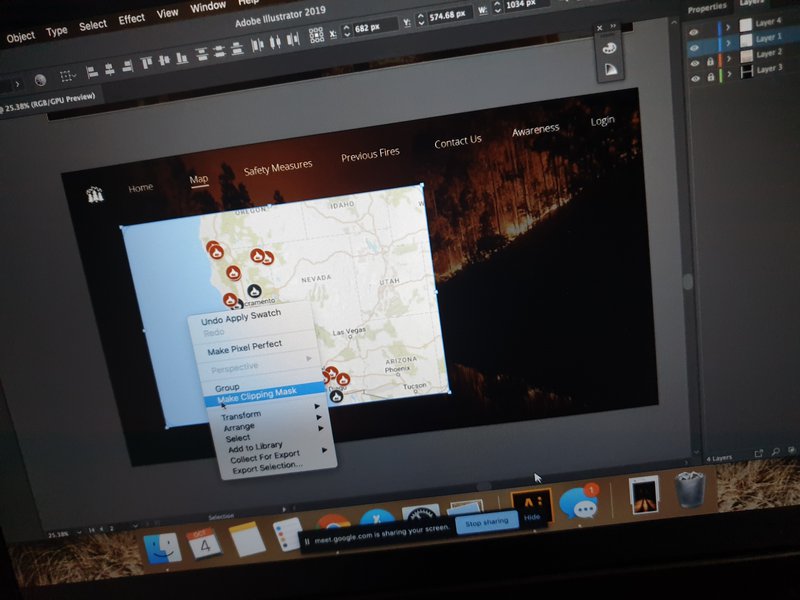
Task: Click Group in the context menu
Action: pos(227,385)
